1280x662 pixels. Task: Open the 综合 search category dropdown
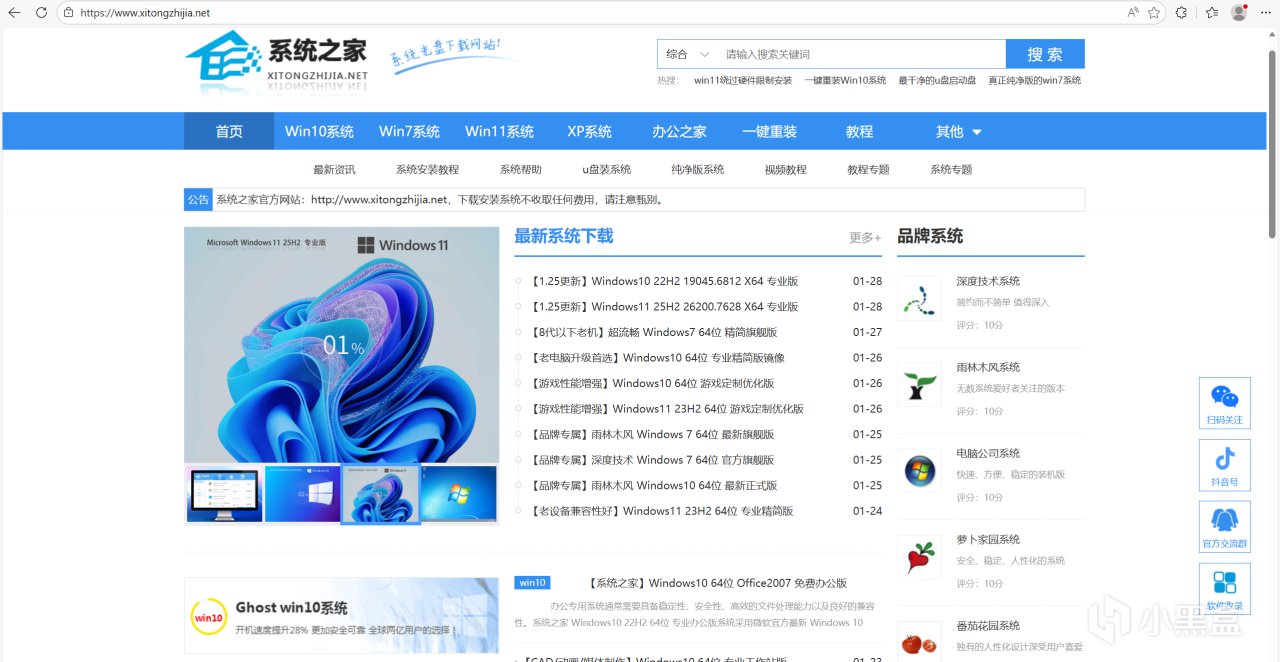688,54
